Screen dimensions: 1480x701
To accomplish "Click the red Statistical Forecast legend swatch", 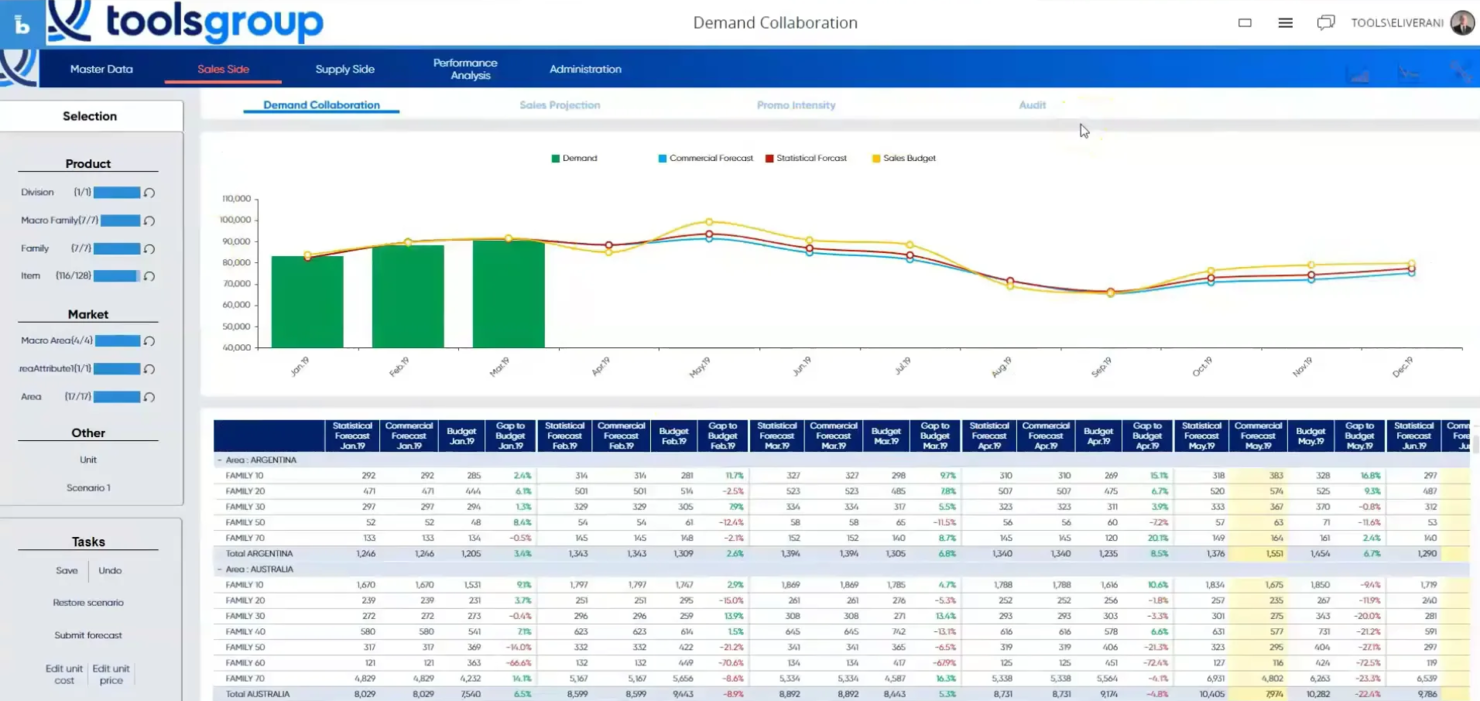I will (x=769, y=158).
